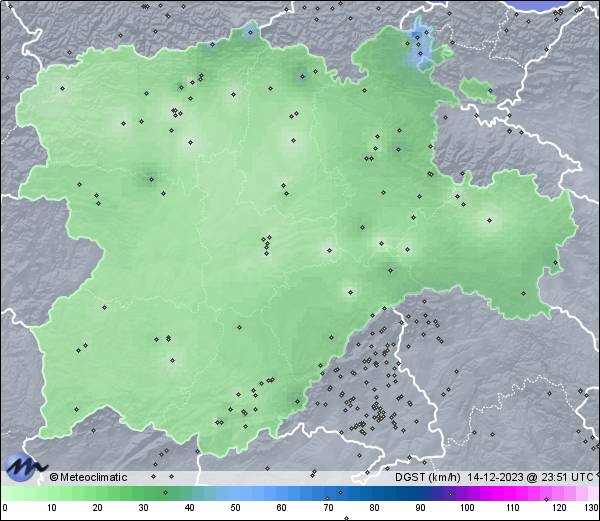
Task: Click the 20 label on the gust scale
Action: 98,508
